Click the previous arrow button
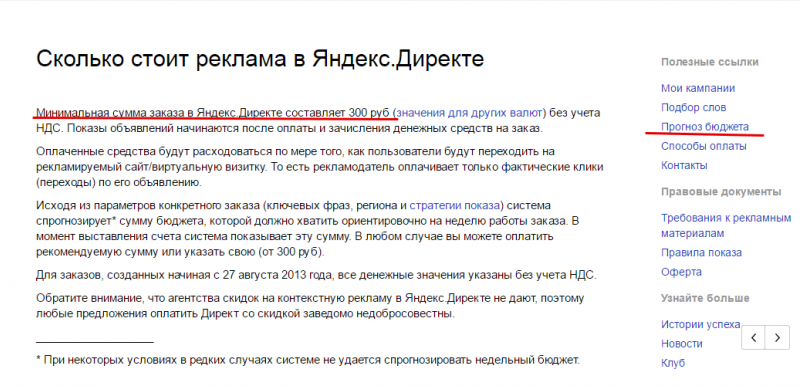 [x=754, y=338]
